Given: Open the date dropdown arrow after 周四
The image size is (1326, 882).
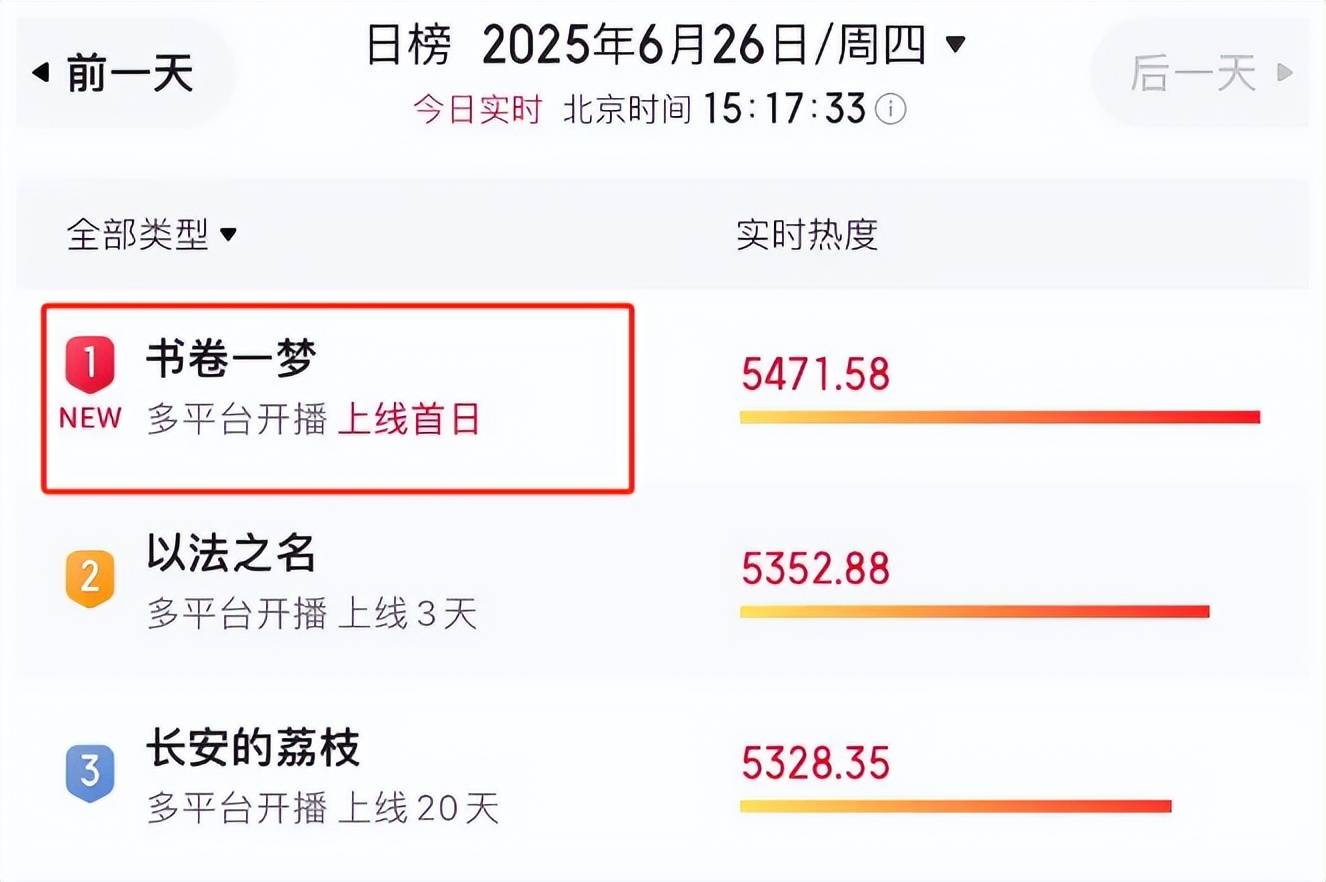Looking at the screenshot, I should coord(956,45).
